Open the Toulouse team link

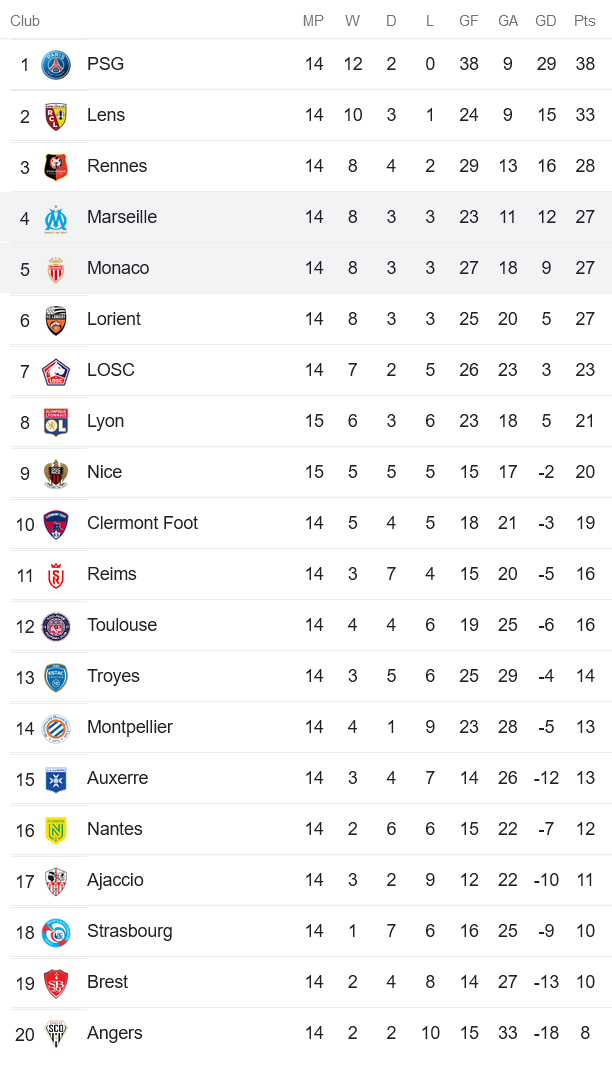(x=122, y=625)
